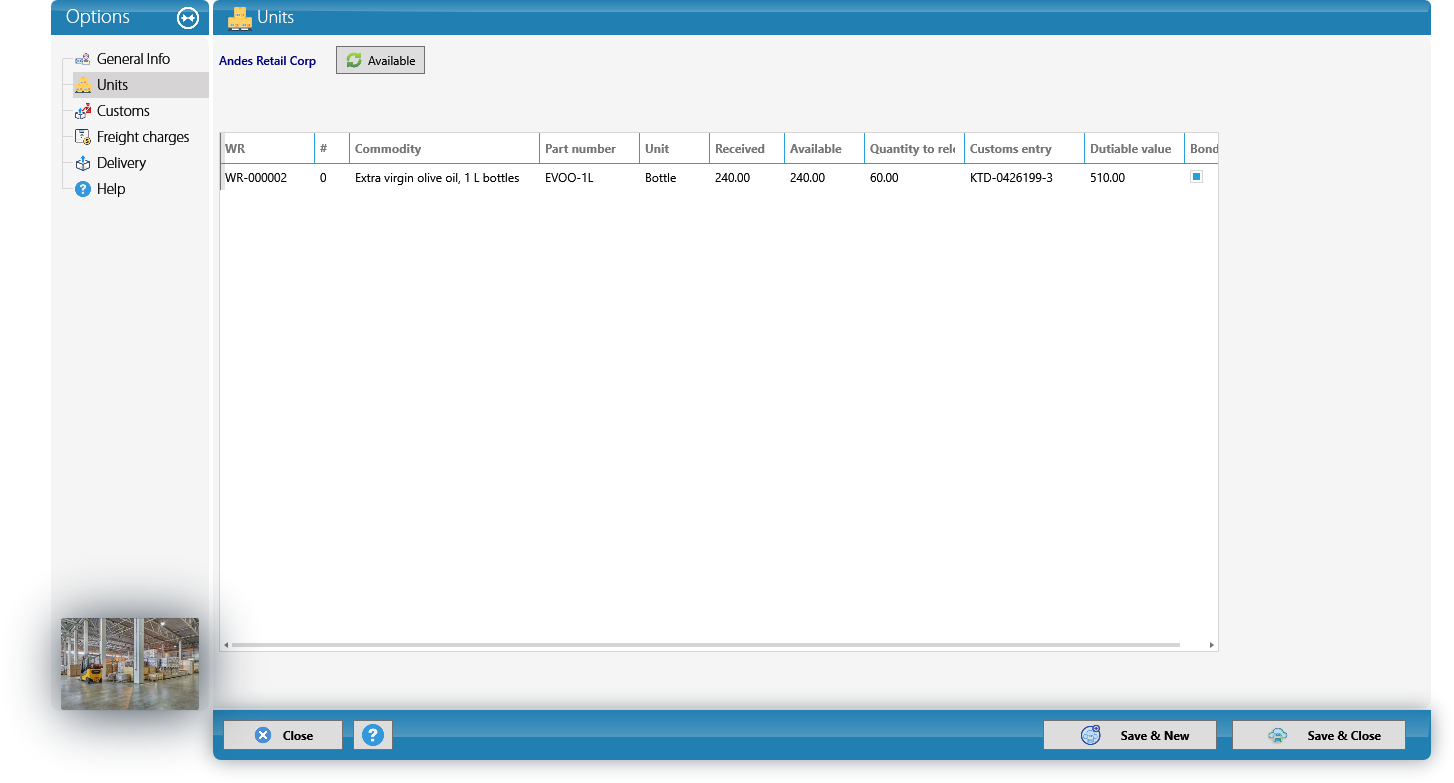
Task: Go to the Customs section
Action: click(x=123, y=111)
